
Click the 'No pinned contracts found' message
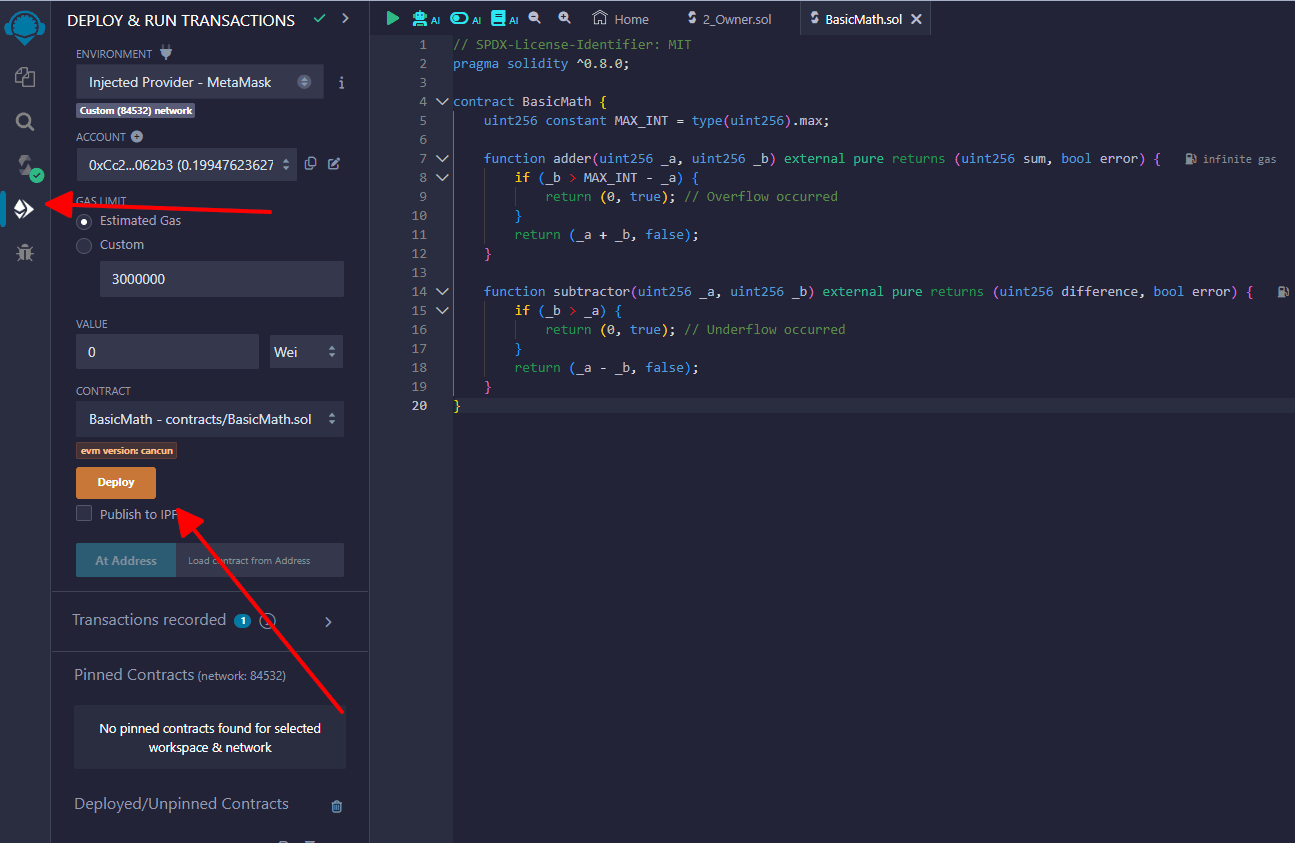(x=210, y=738)
